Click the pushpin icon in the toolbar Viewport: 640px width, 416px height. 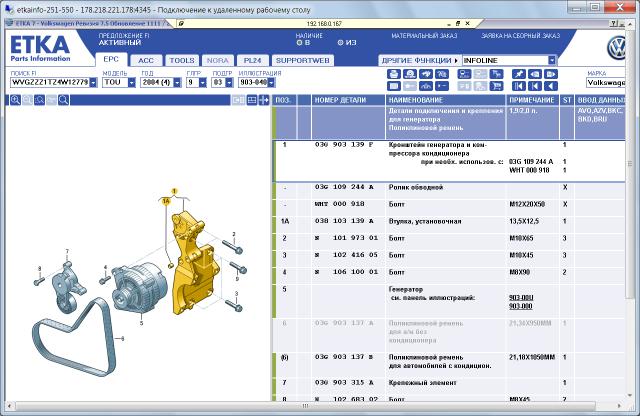[x=519, y=74]
